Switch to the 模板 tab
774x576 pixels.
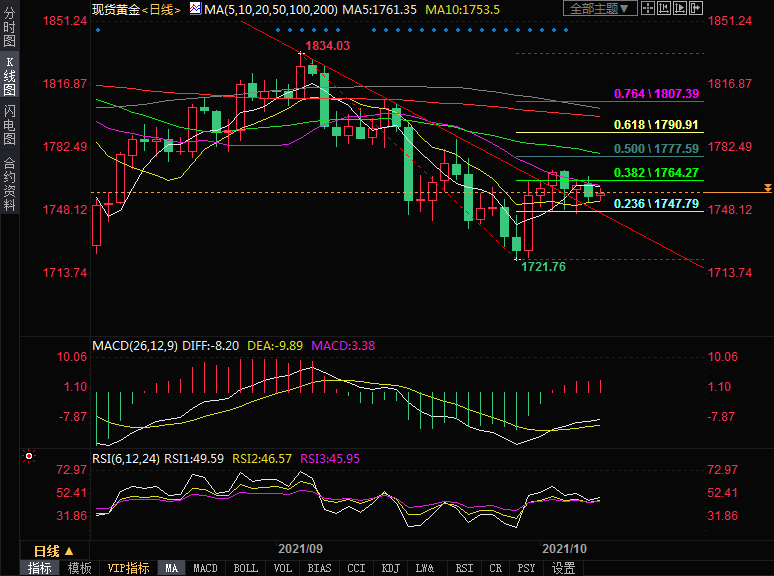tap(80, 568)
